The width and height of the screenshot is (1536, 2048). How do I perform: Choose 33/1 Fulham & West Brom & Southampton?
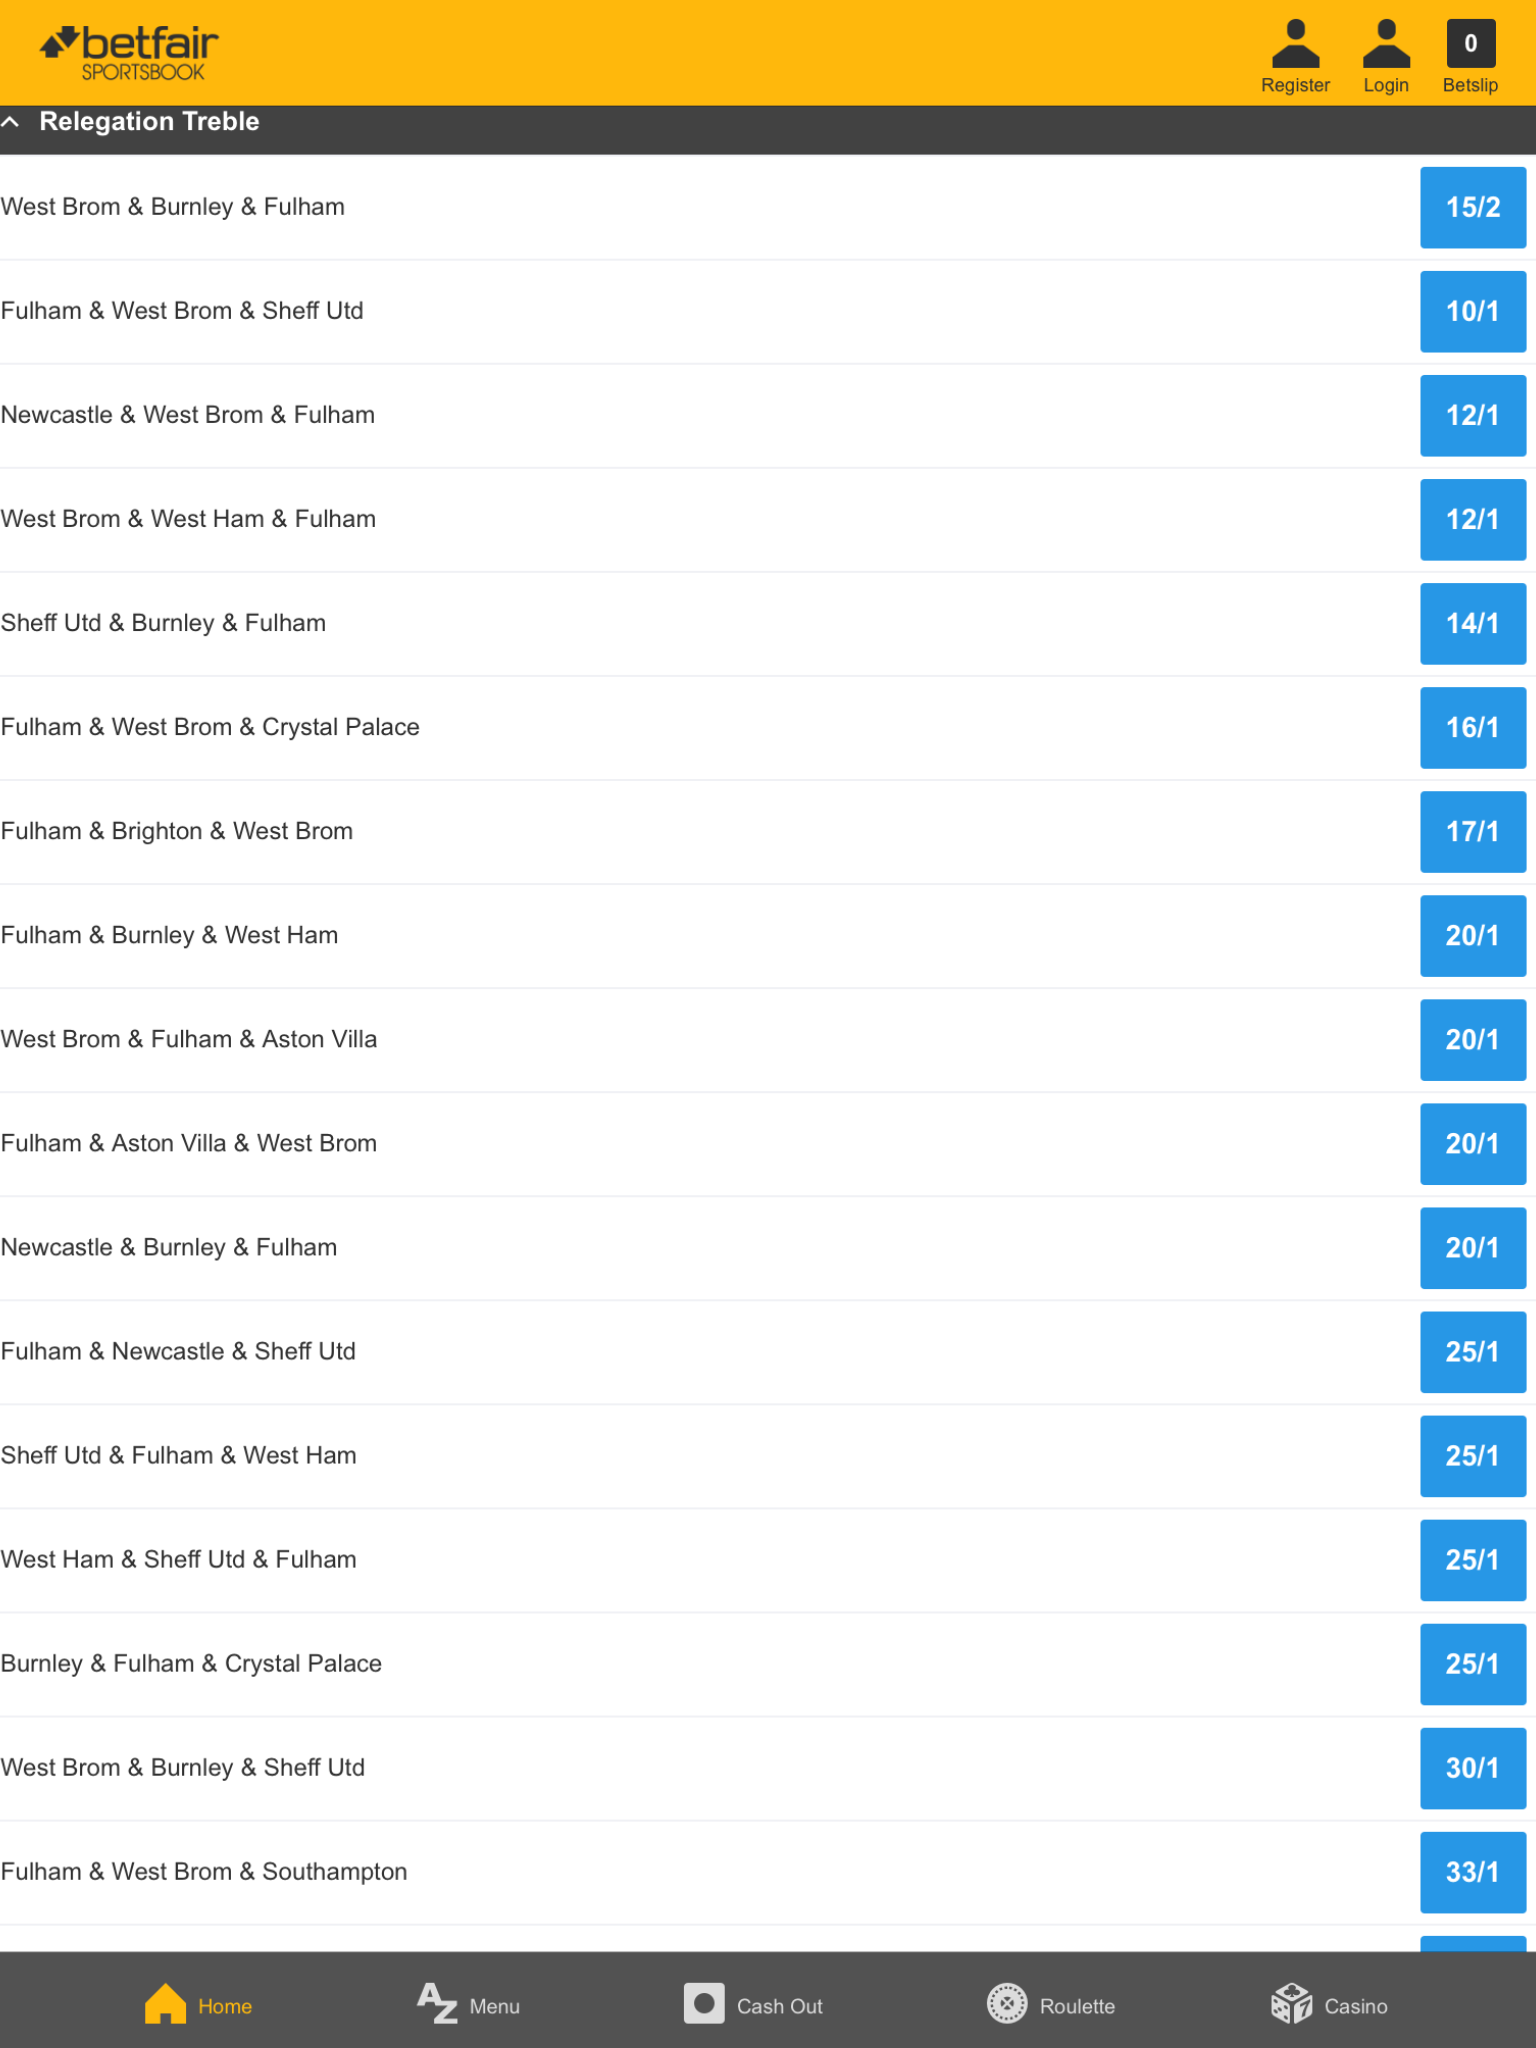pos(1472,1872)
